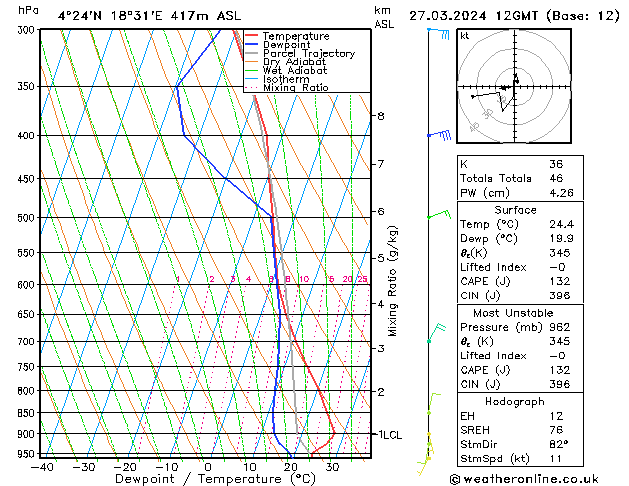Click the 'kt' label in the hodograph
629x486 pixels.
465,36
